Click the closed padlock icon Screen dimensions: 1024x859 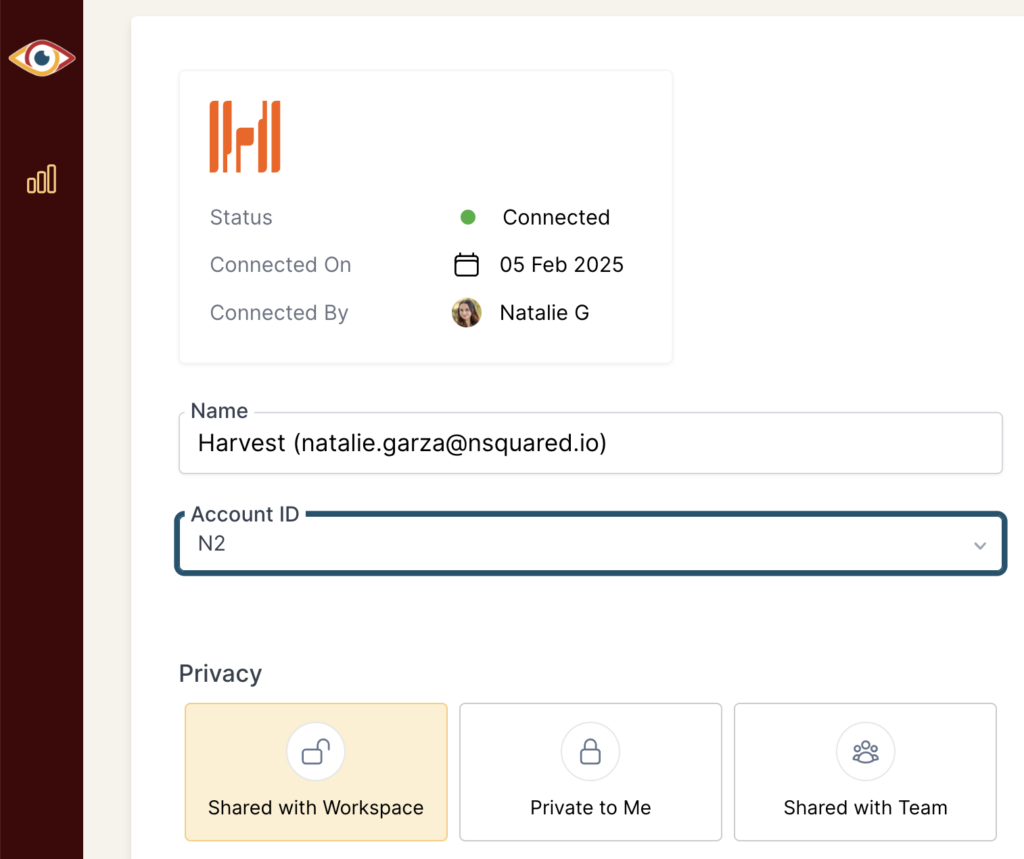click(590, 752)
